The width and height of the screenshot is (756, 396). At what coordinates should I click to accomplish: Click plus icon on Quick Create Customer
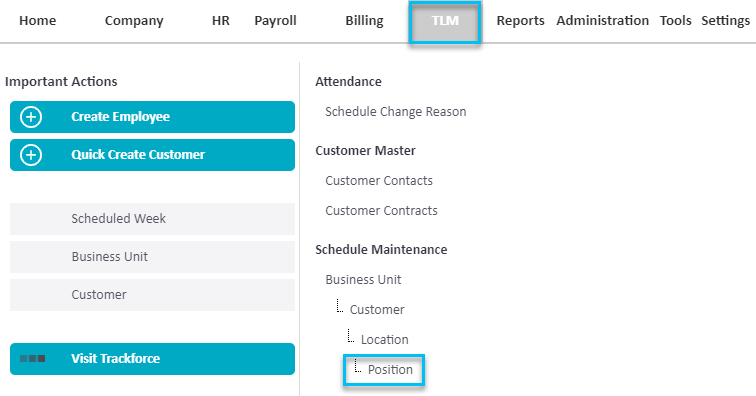click(31, 155)
